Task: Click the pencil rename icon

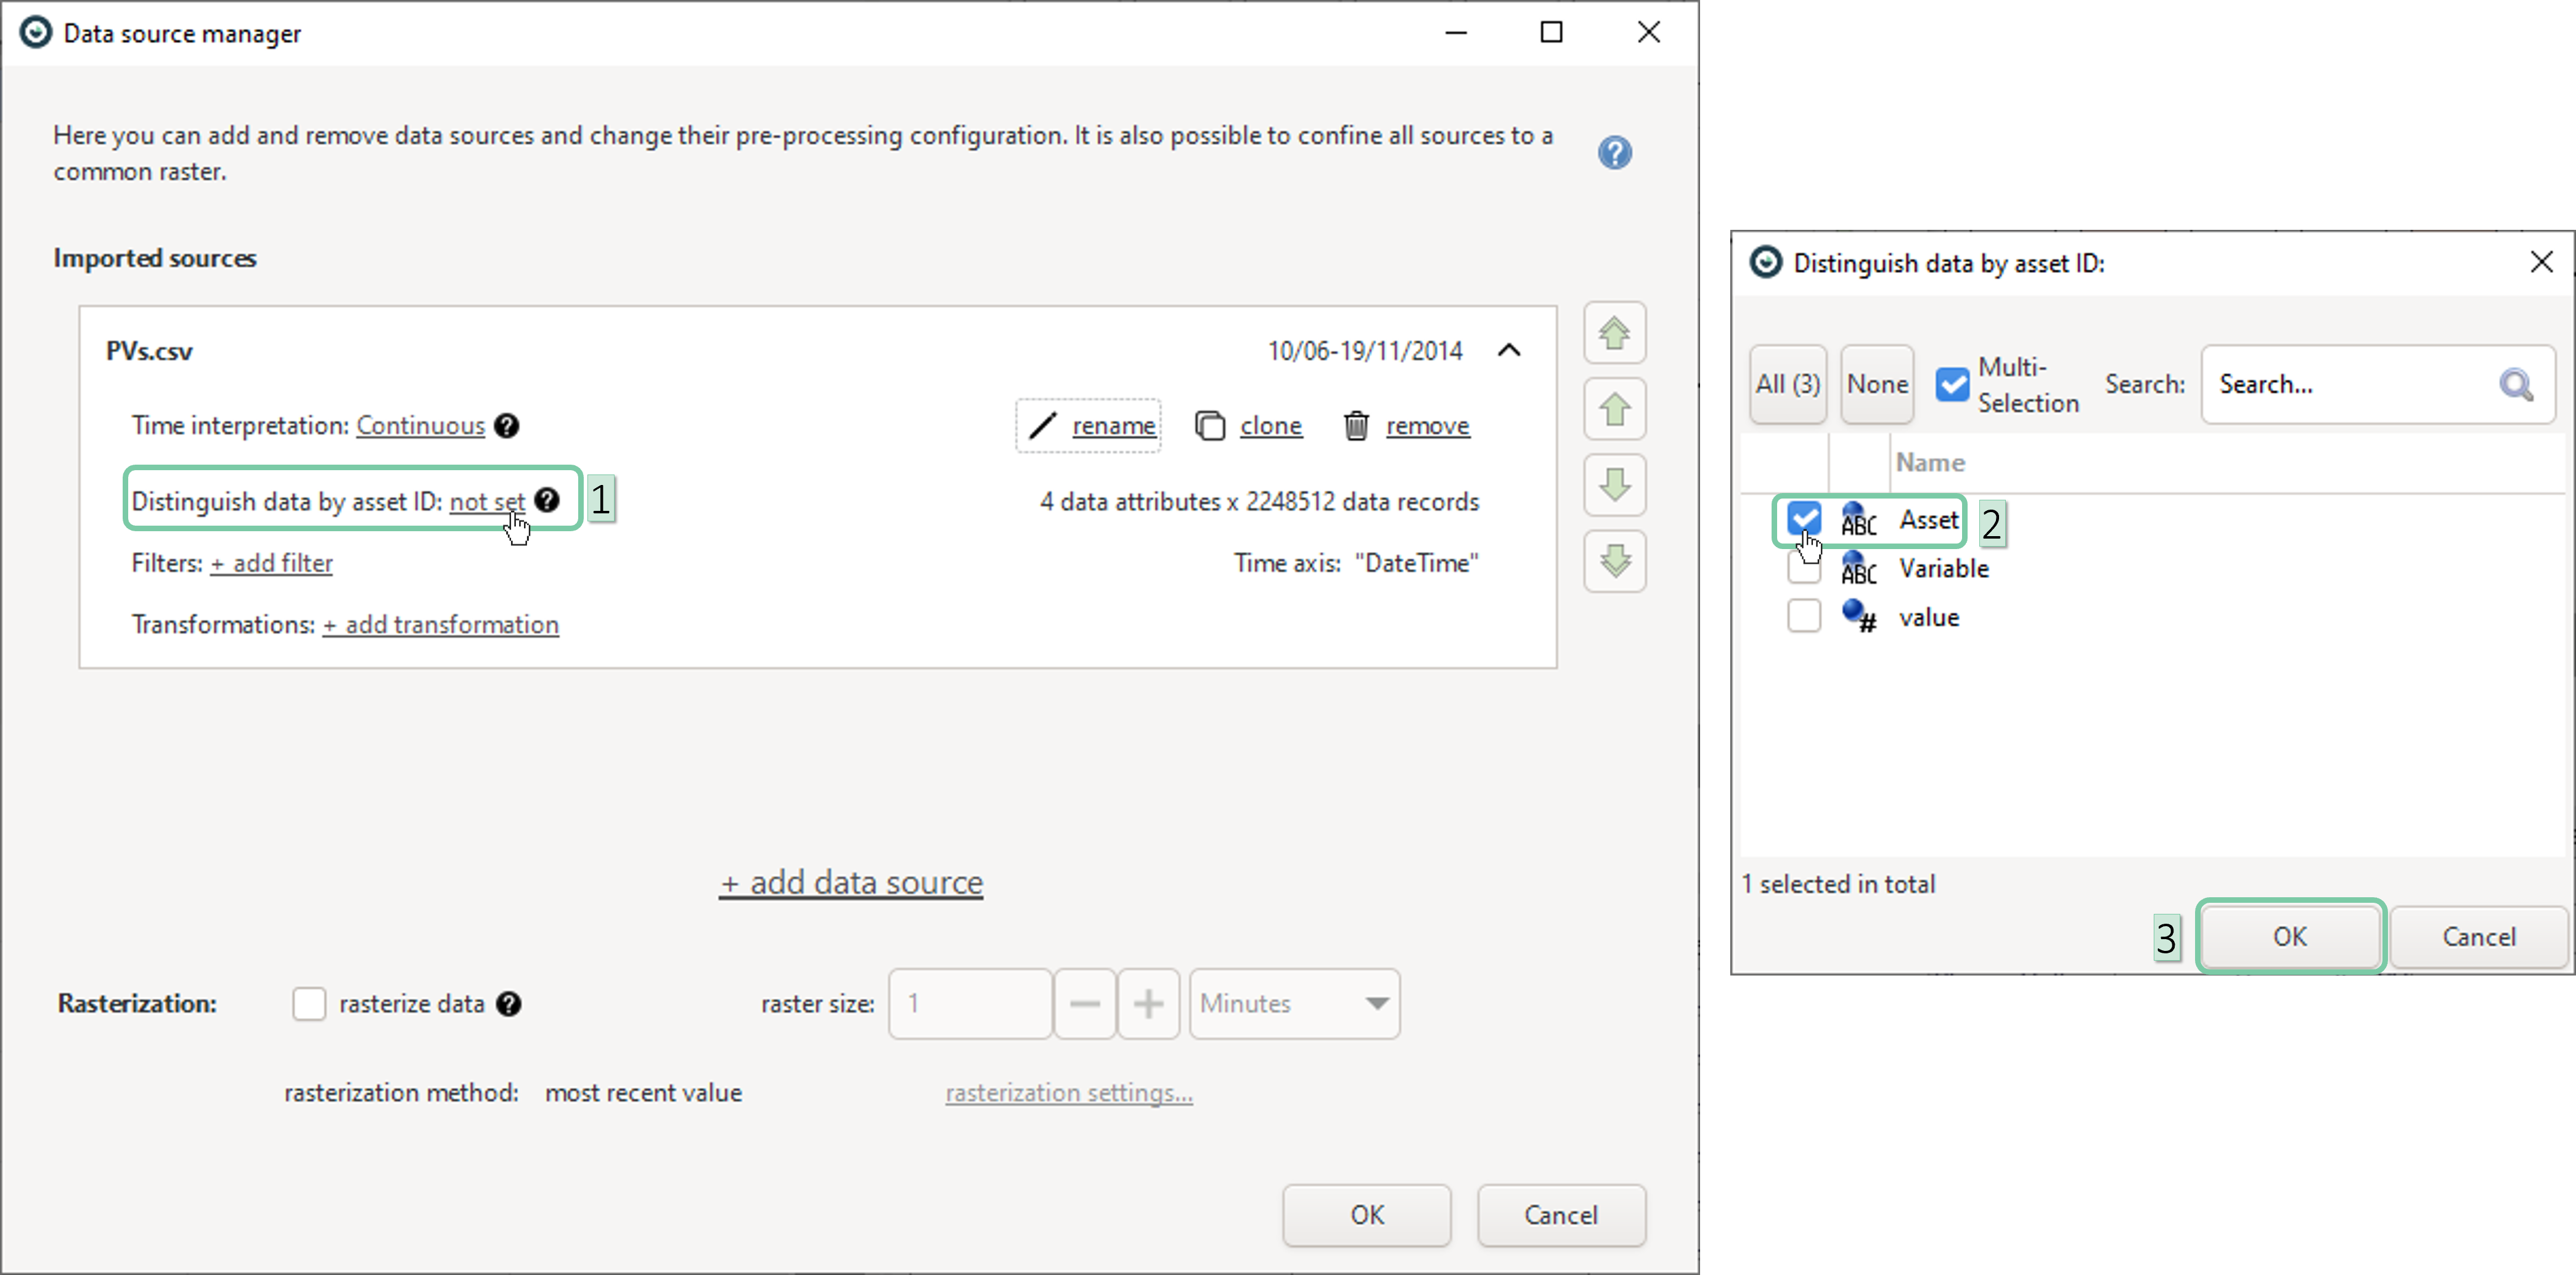Action: [x=1042, y=426]
